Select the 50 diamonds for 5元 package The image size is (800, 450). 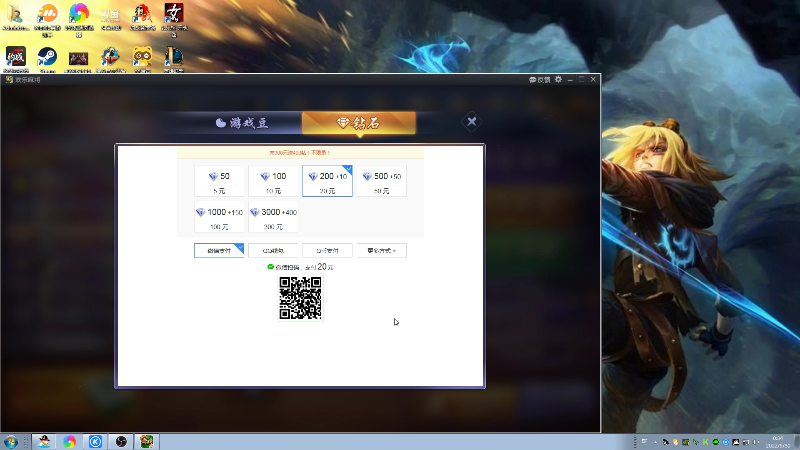point(219,181)
